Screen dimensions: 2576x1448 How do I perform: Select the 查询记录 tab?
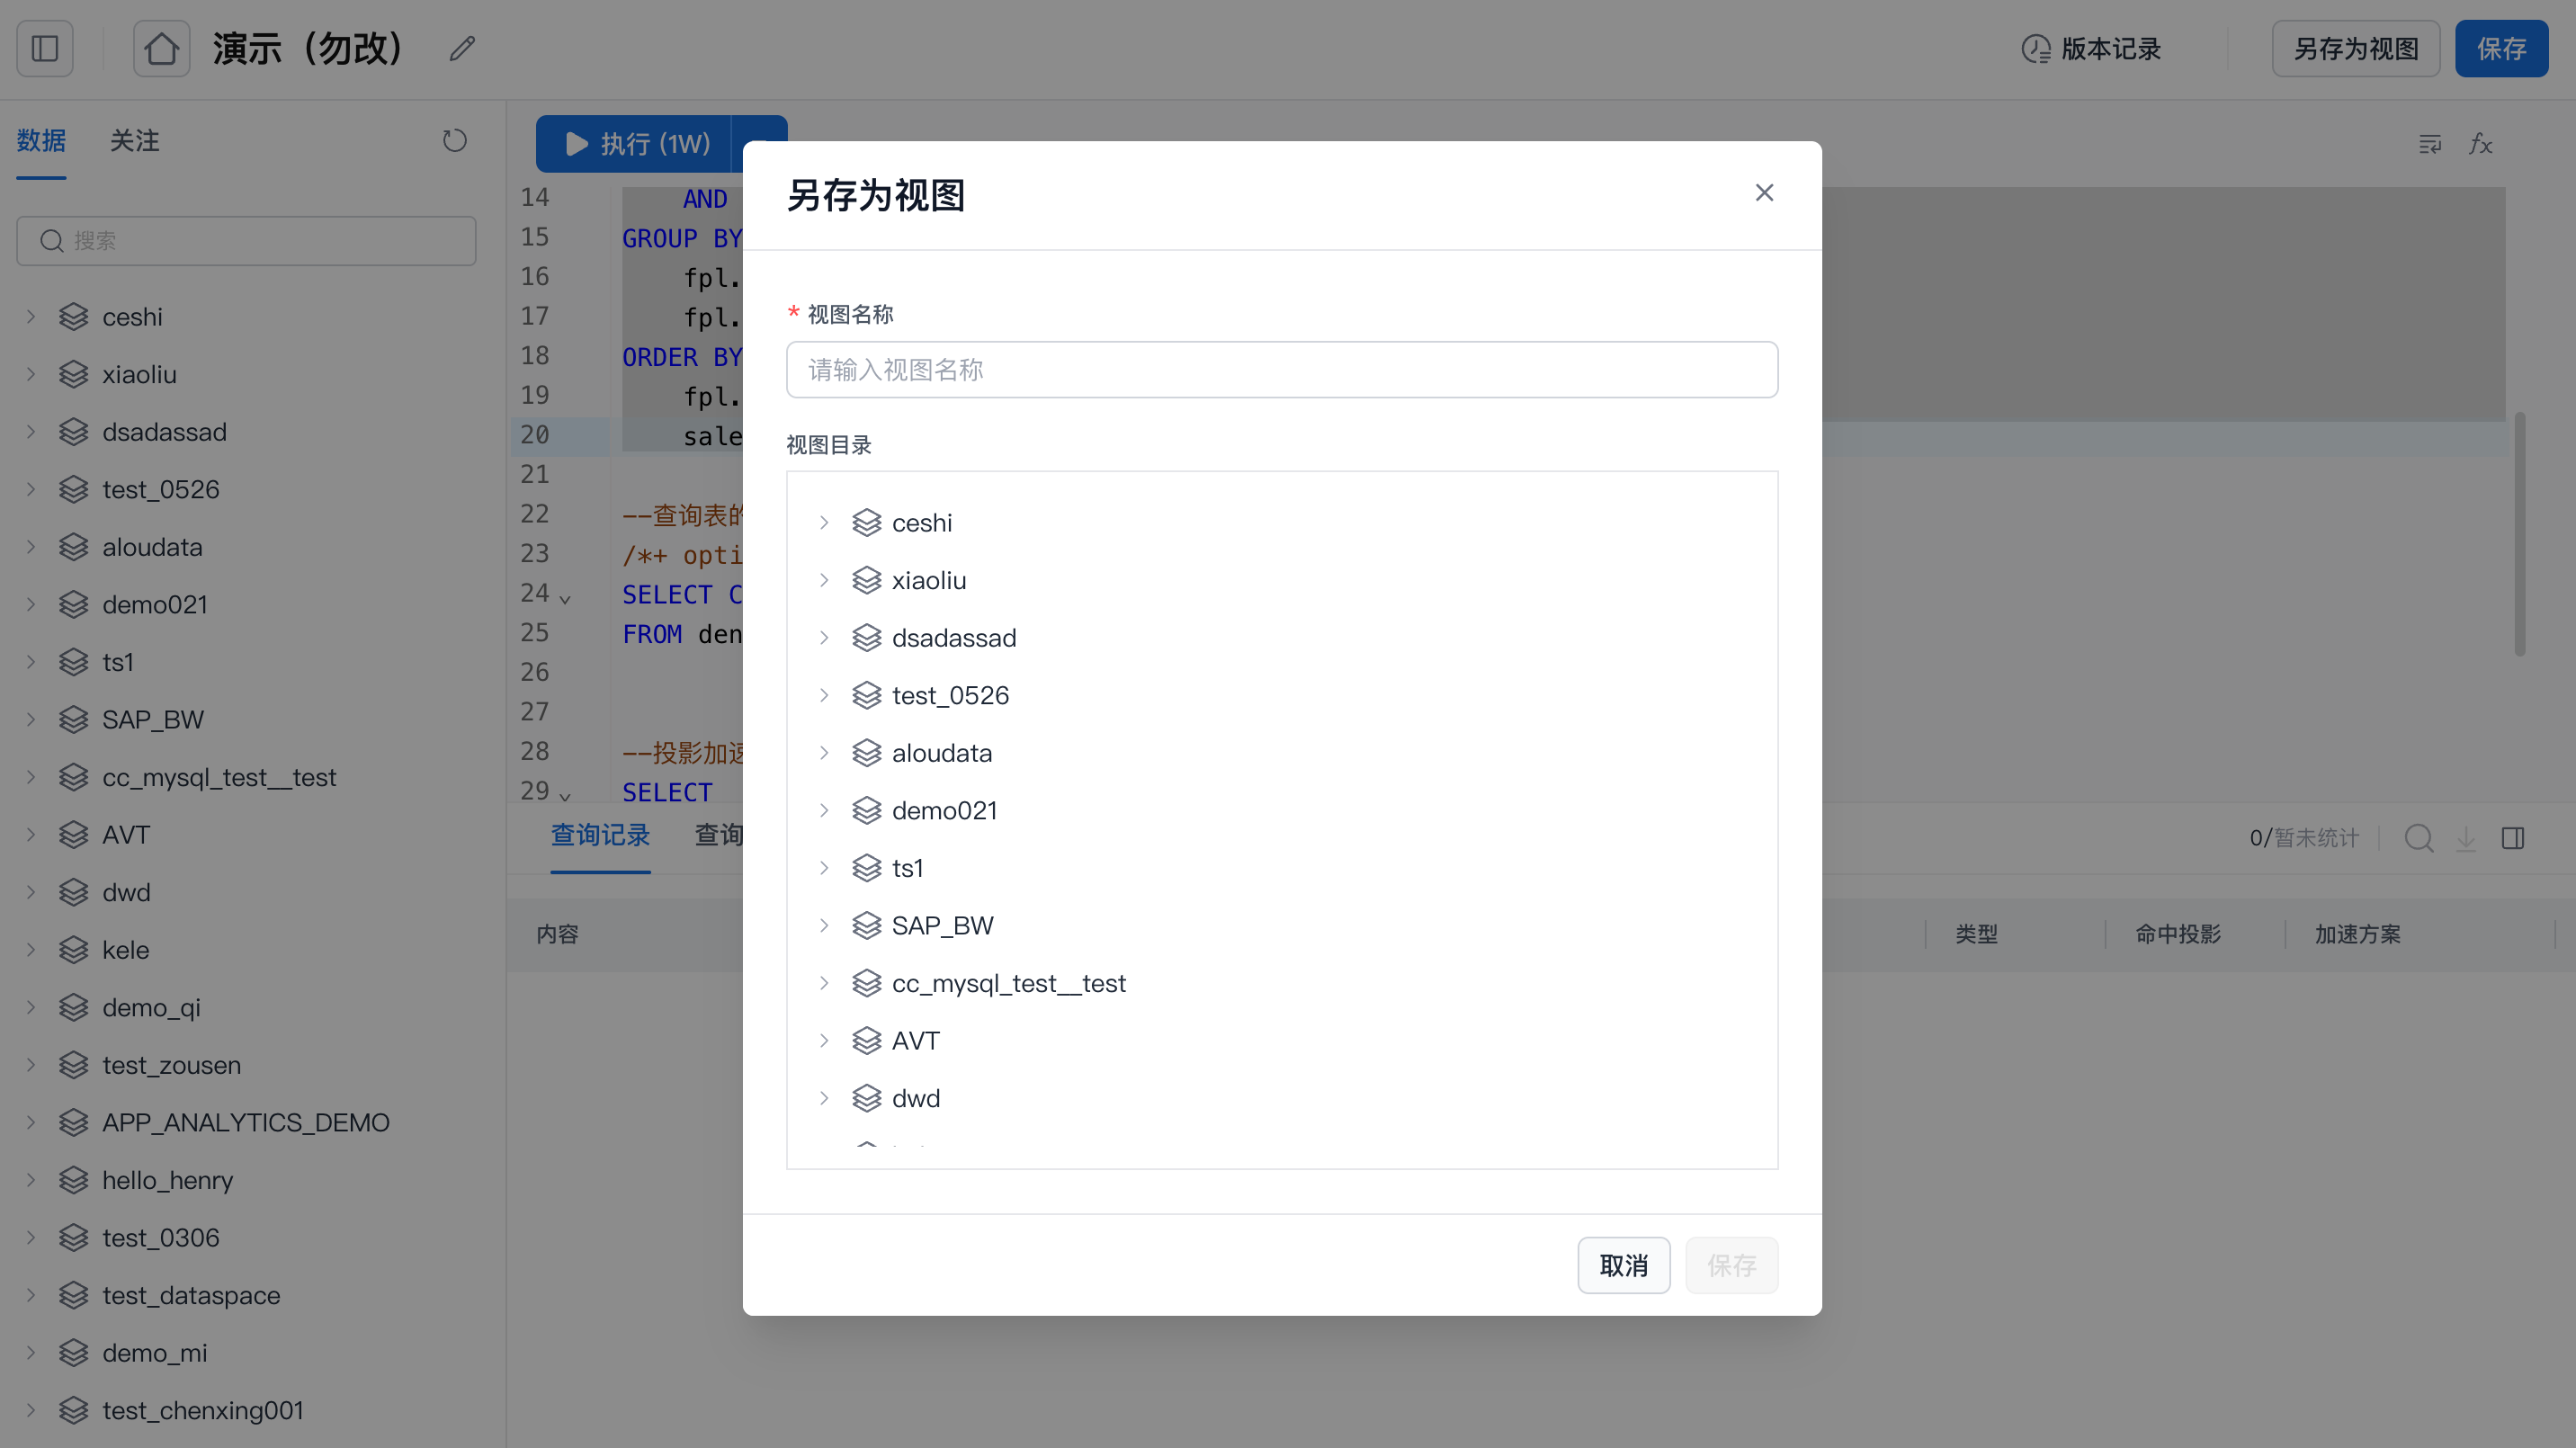pyautogui.click(x=600, y=835)
